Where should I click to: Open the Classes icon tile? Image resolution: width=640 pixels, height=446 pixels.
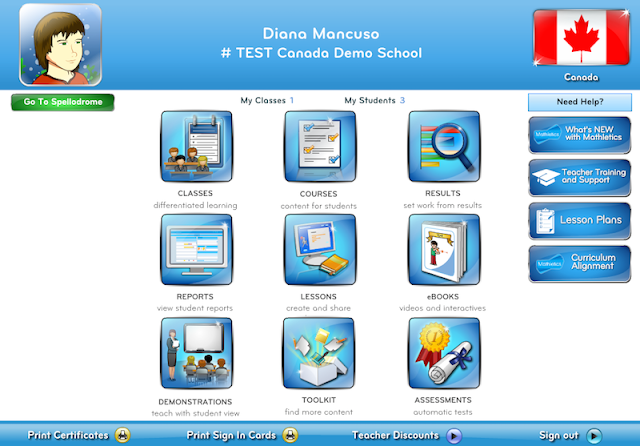(196, 146)
